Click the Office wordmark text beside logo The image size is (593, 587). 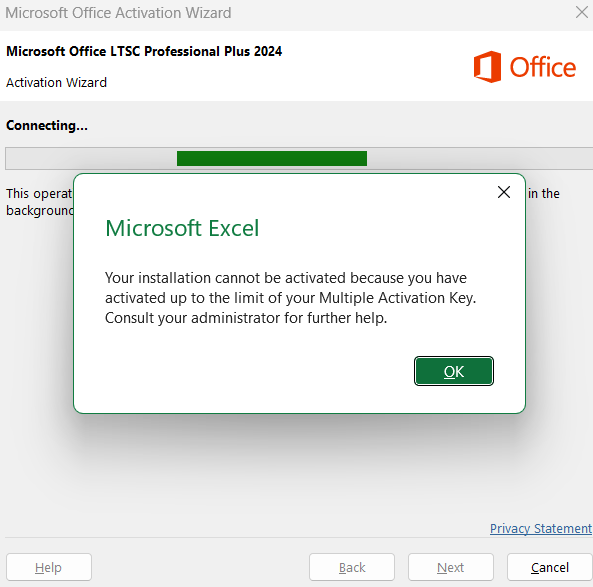(x=543, y=67)
